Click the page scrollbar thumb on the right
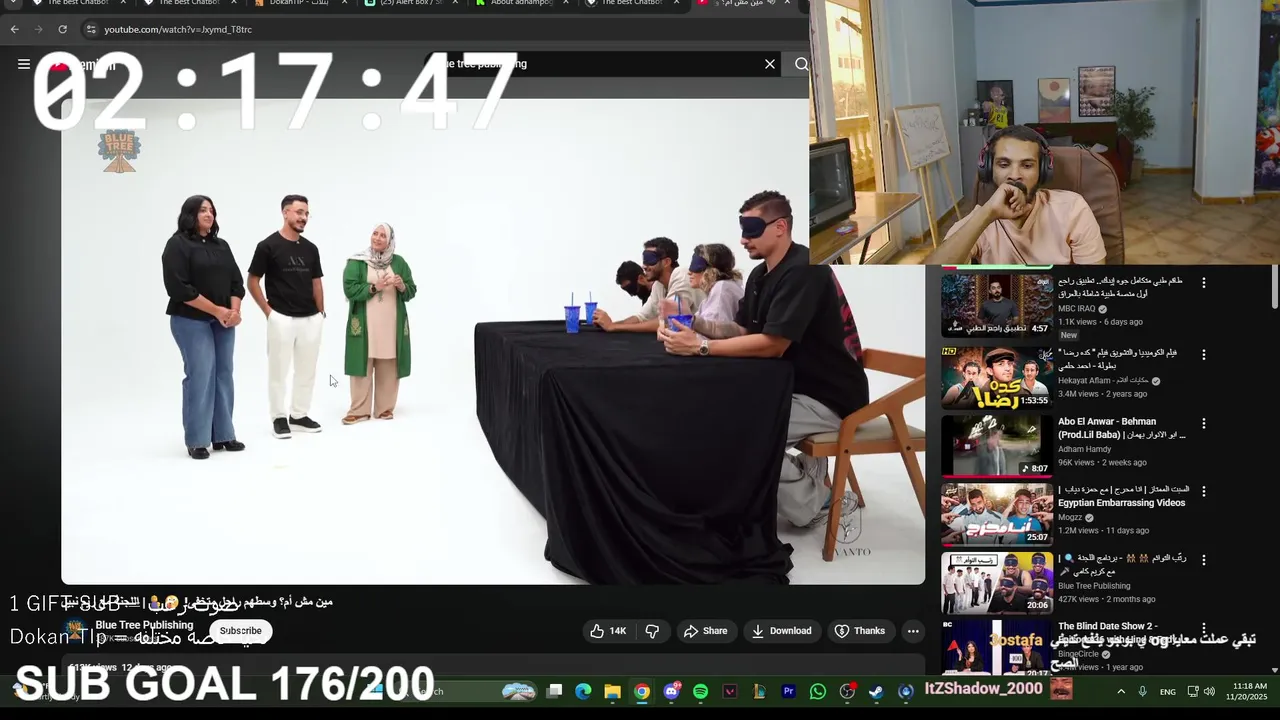The height and width of the screenshot is (720, 1280). click(x=1274, y=288)
